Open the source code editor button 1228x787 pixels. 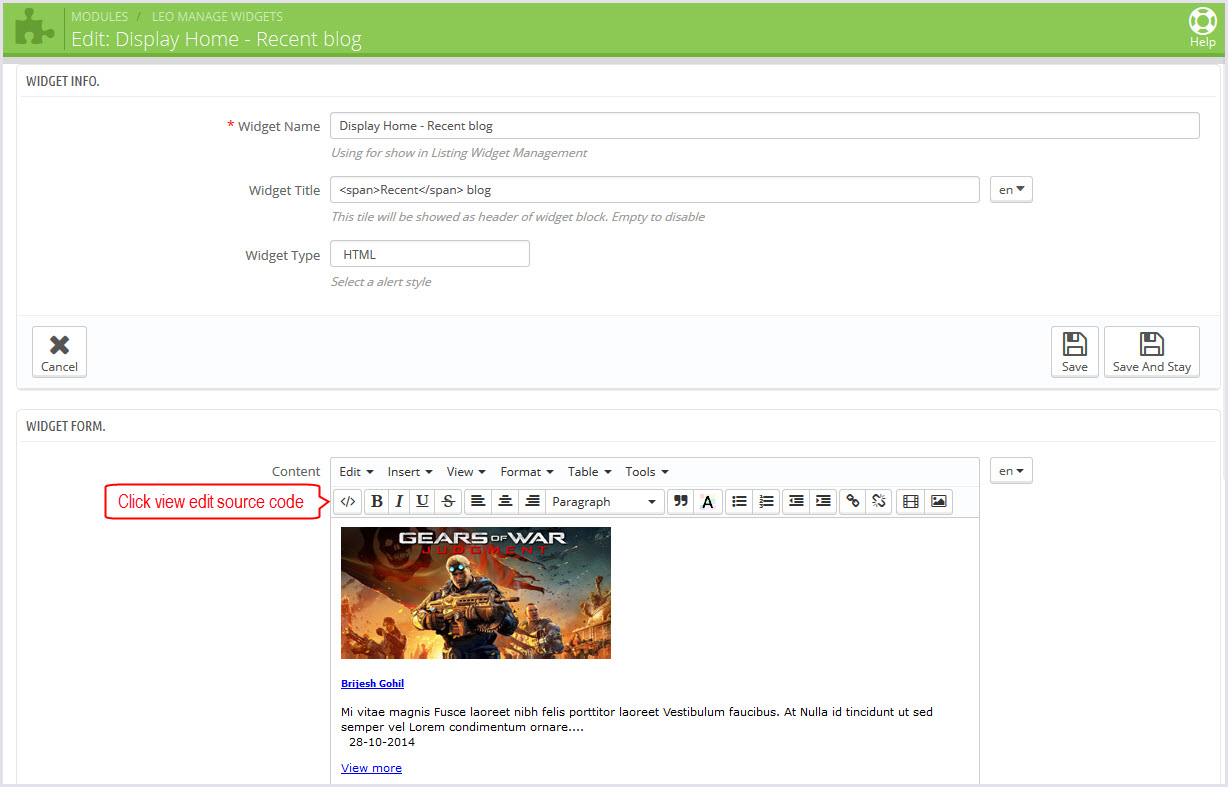point(348,501)
